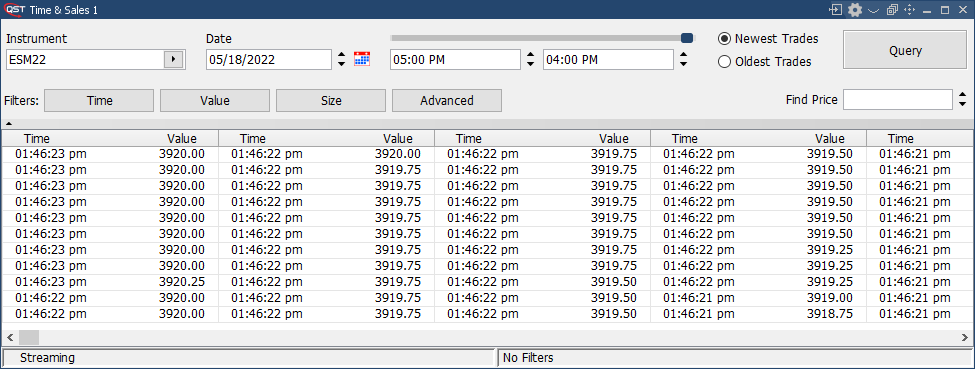Click the four-arrow move icon
975x369 pixels.
click(x=910, y=10)
